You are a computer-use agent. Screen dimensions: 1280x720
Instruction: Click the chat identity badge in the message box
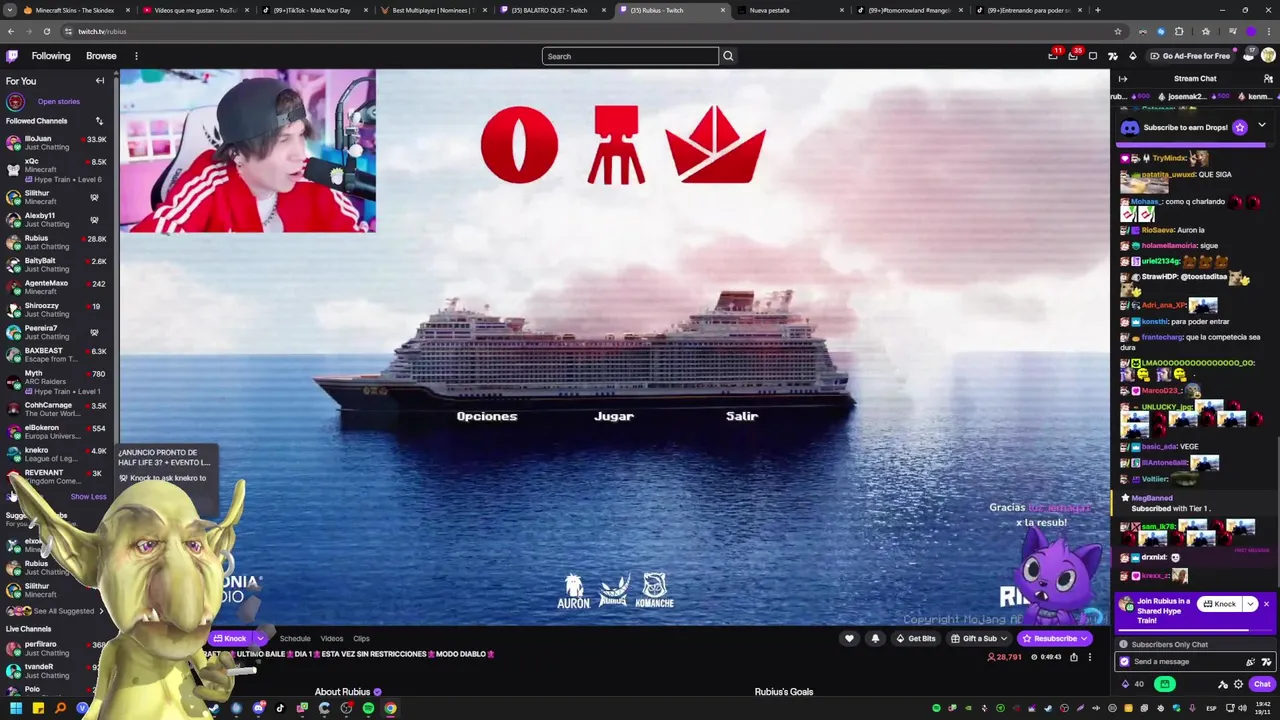1125,662
